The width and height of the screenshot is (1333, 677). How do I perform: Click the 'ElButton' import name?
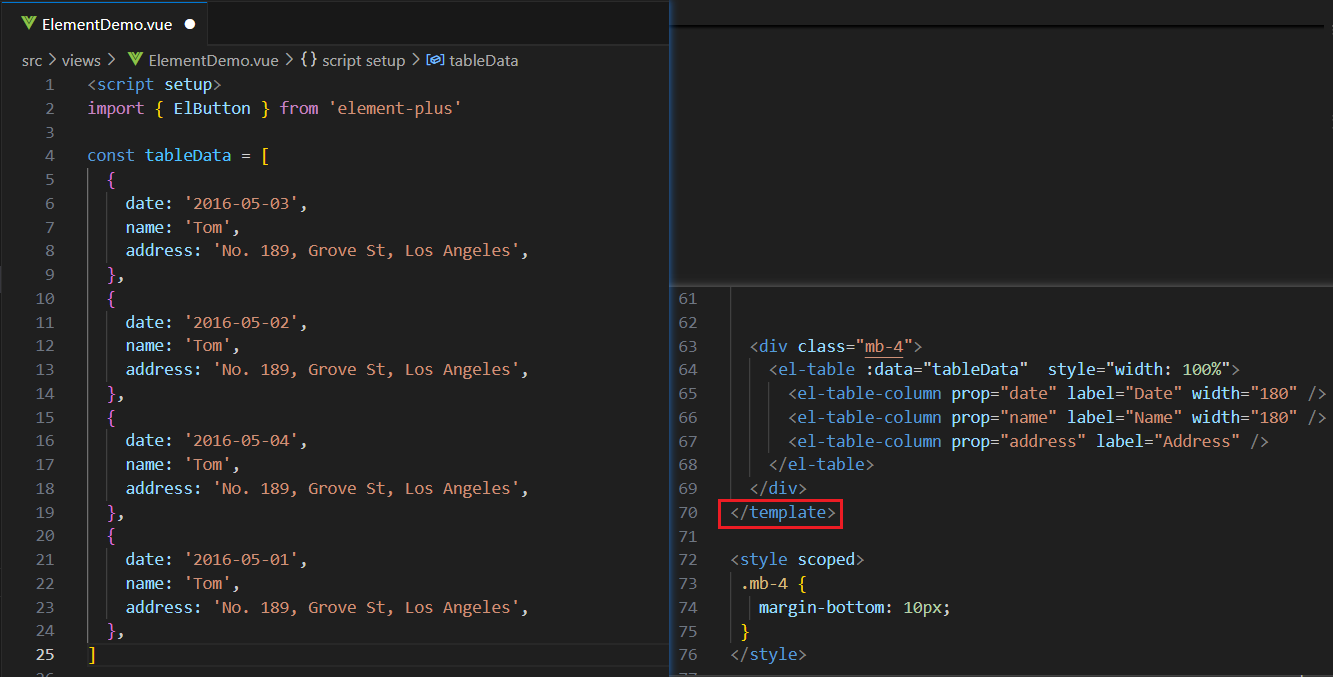pyautogui.click(x=212, y=108)
